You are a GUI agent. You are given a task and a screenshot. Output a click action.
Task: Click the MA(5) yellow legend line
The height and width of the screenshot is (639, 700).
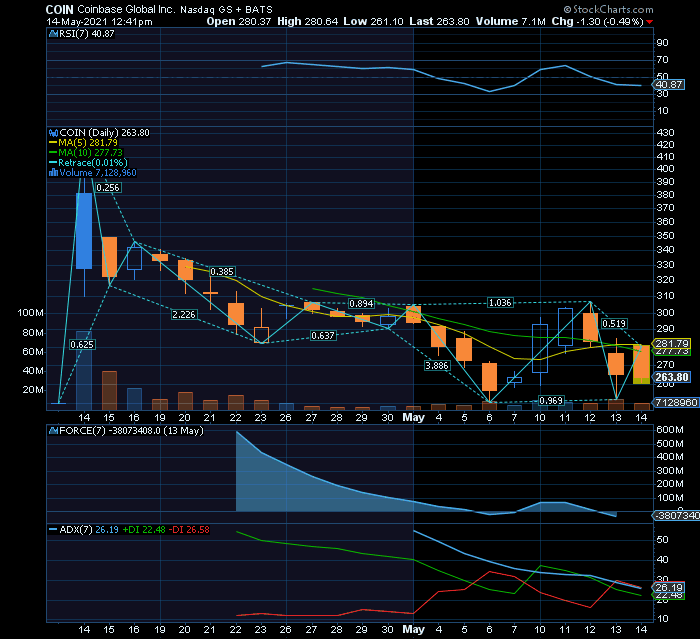[x=53, y=143]
